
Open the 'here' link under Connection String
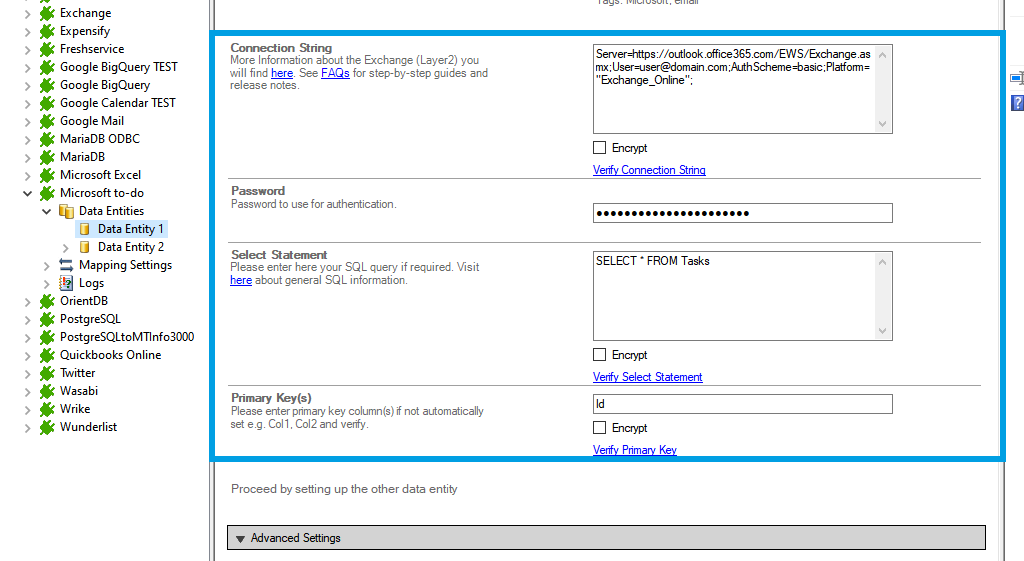click(282, 73)
